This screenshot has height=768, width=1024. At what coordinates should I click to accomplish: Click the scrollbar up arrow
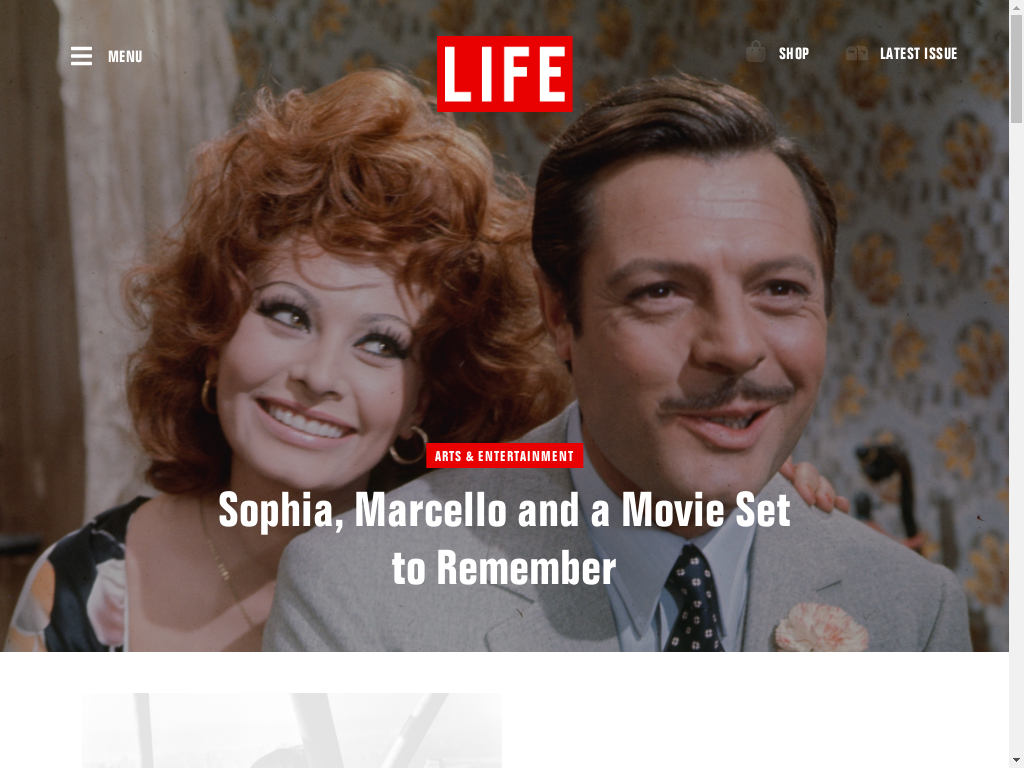point(1017,6)
